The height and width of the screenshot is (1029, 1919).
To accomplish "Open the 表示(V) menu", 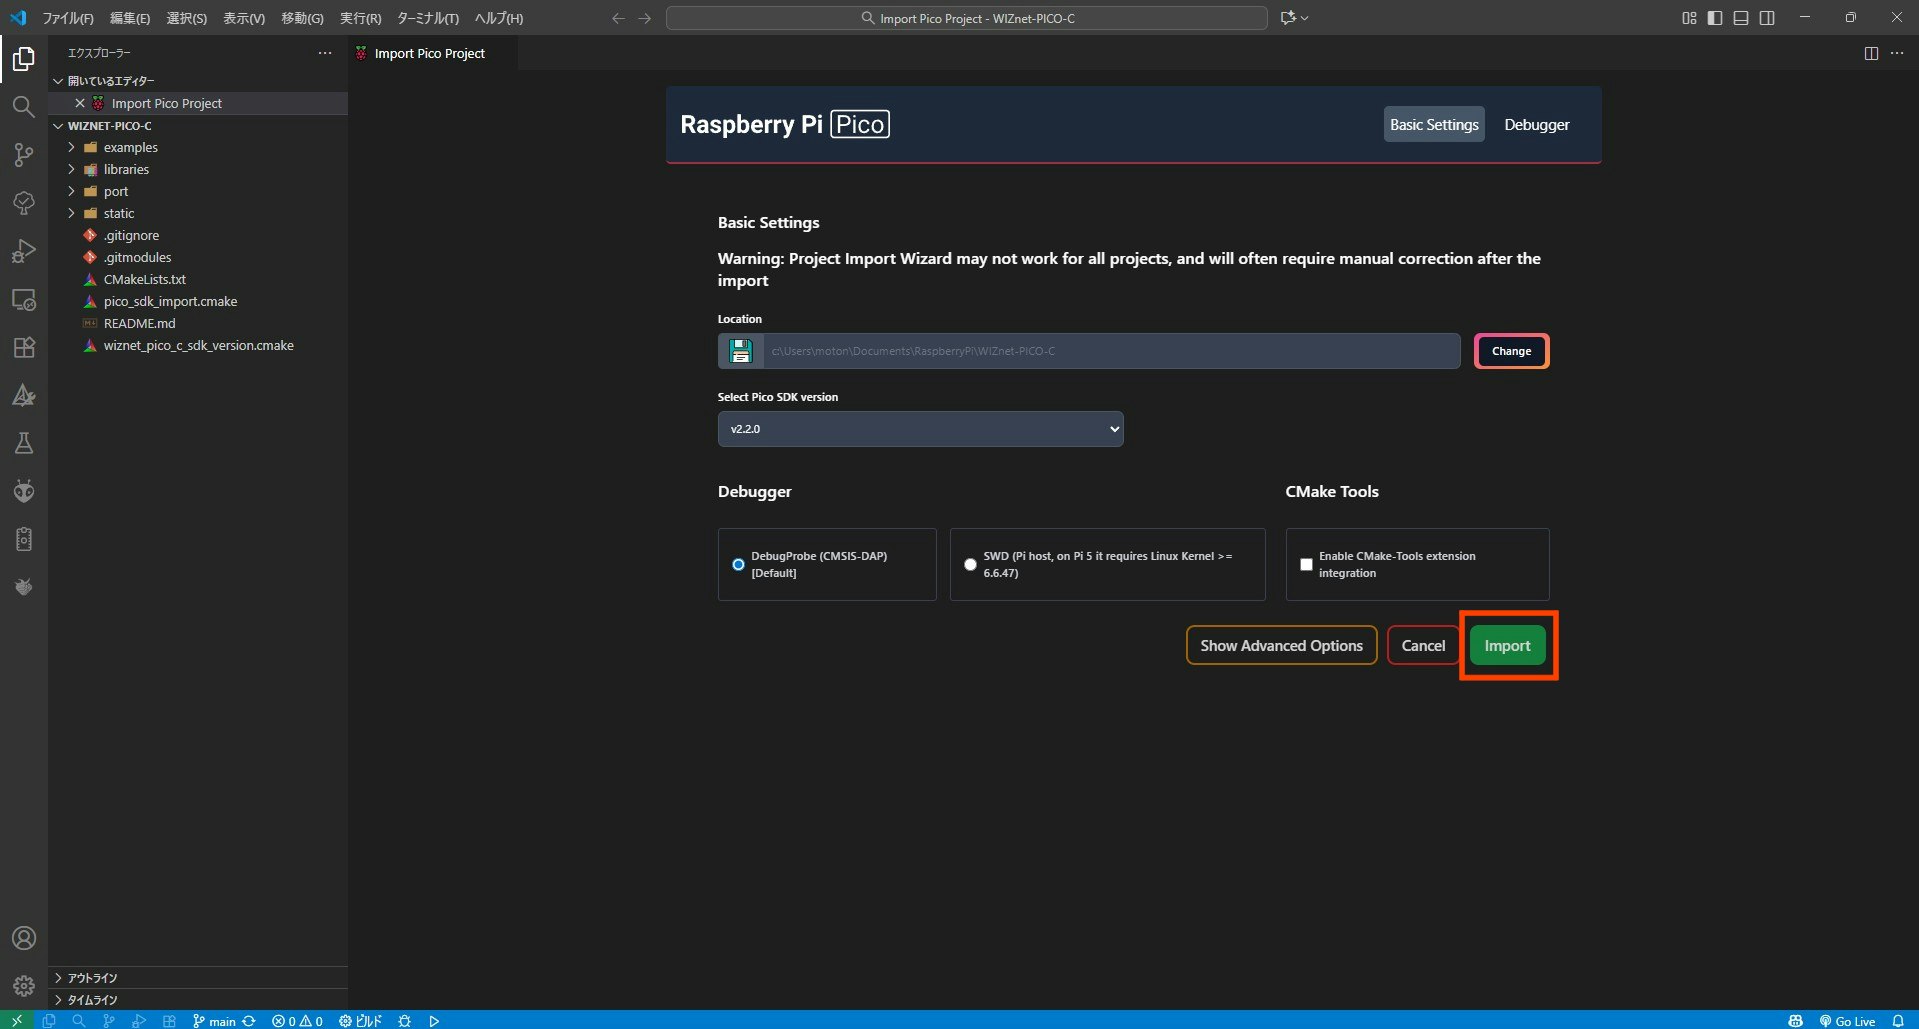I will click(244, 18).
